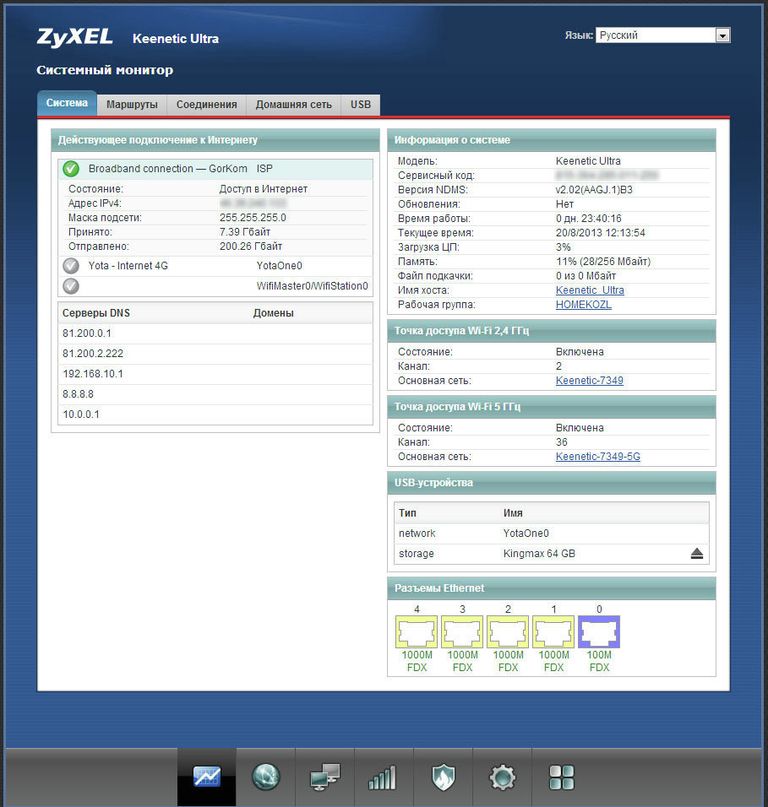Image resolution: width=768 pixels, height=807 pixels.
Task: Click the Домены column header
Action: 273,313
